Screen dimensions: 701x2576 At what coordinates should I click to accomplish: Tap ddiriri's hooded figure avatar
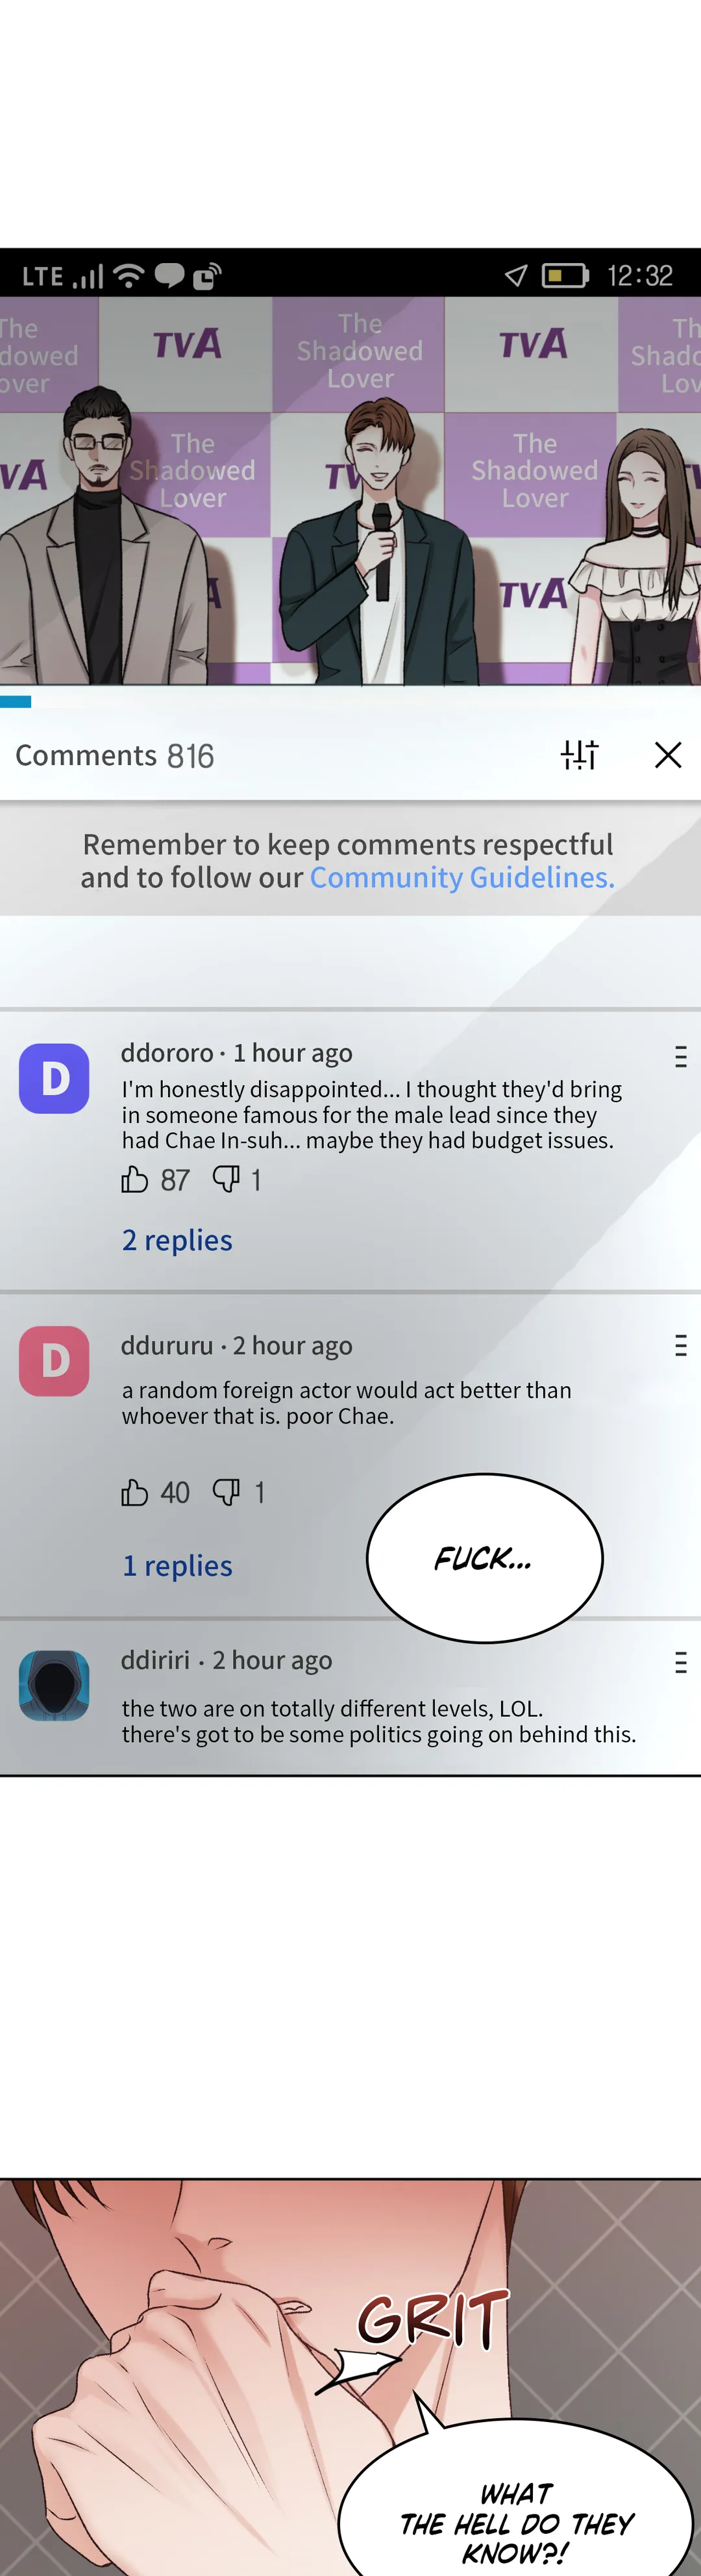tap(54, 1686)
